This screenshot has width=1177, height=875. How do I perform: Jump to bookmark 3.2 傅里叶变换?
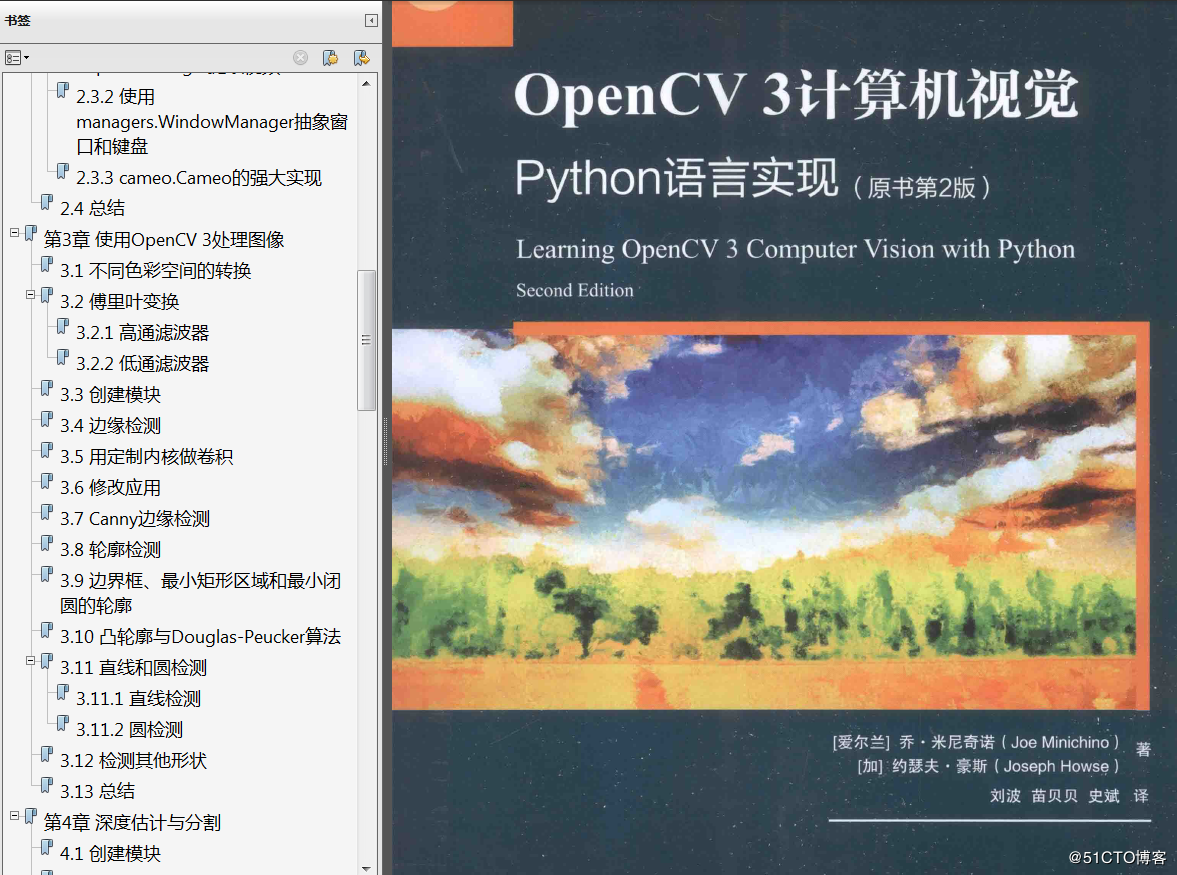pos(119,302)
